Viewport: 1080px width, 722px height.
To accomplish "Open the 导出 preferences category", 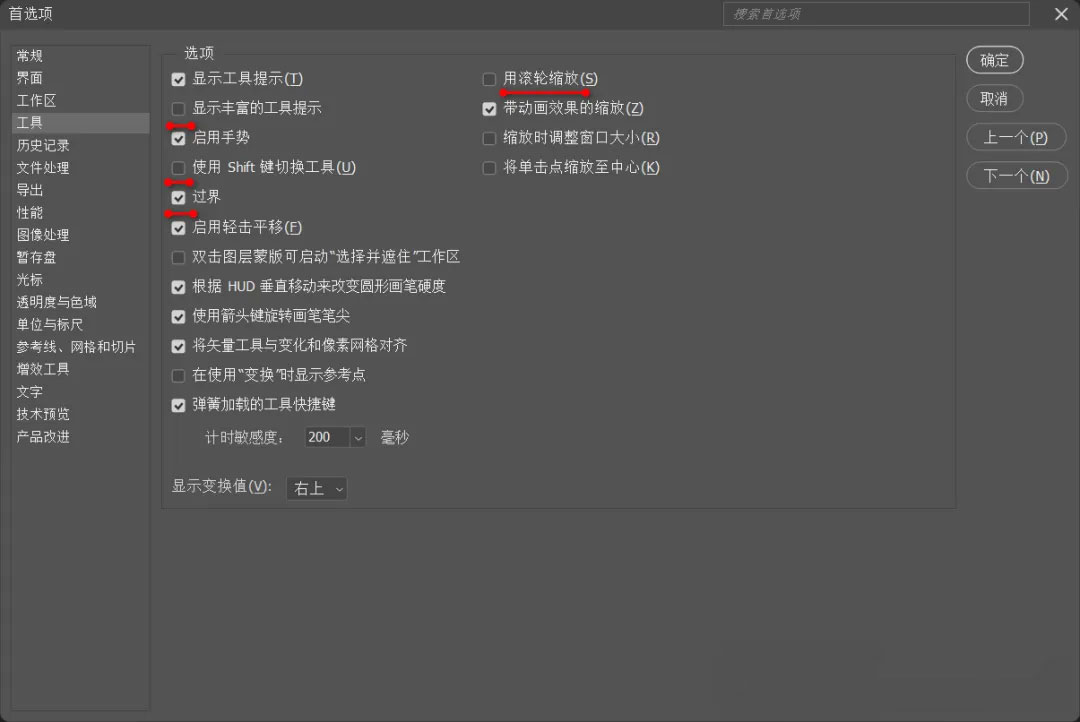I will (81, 190).
